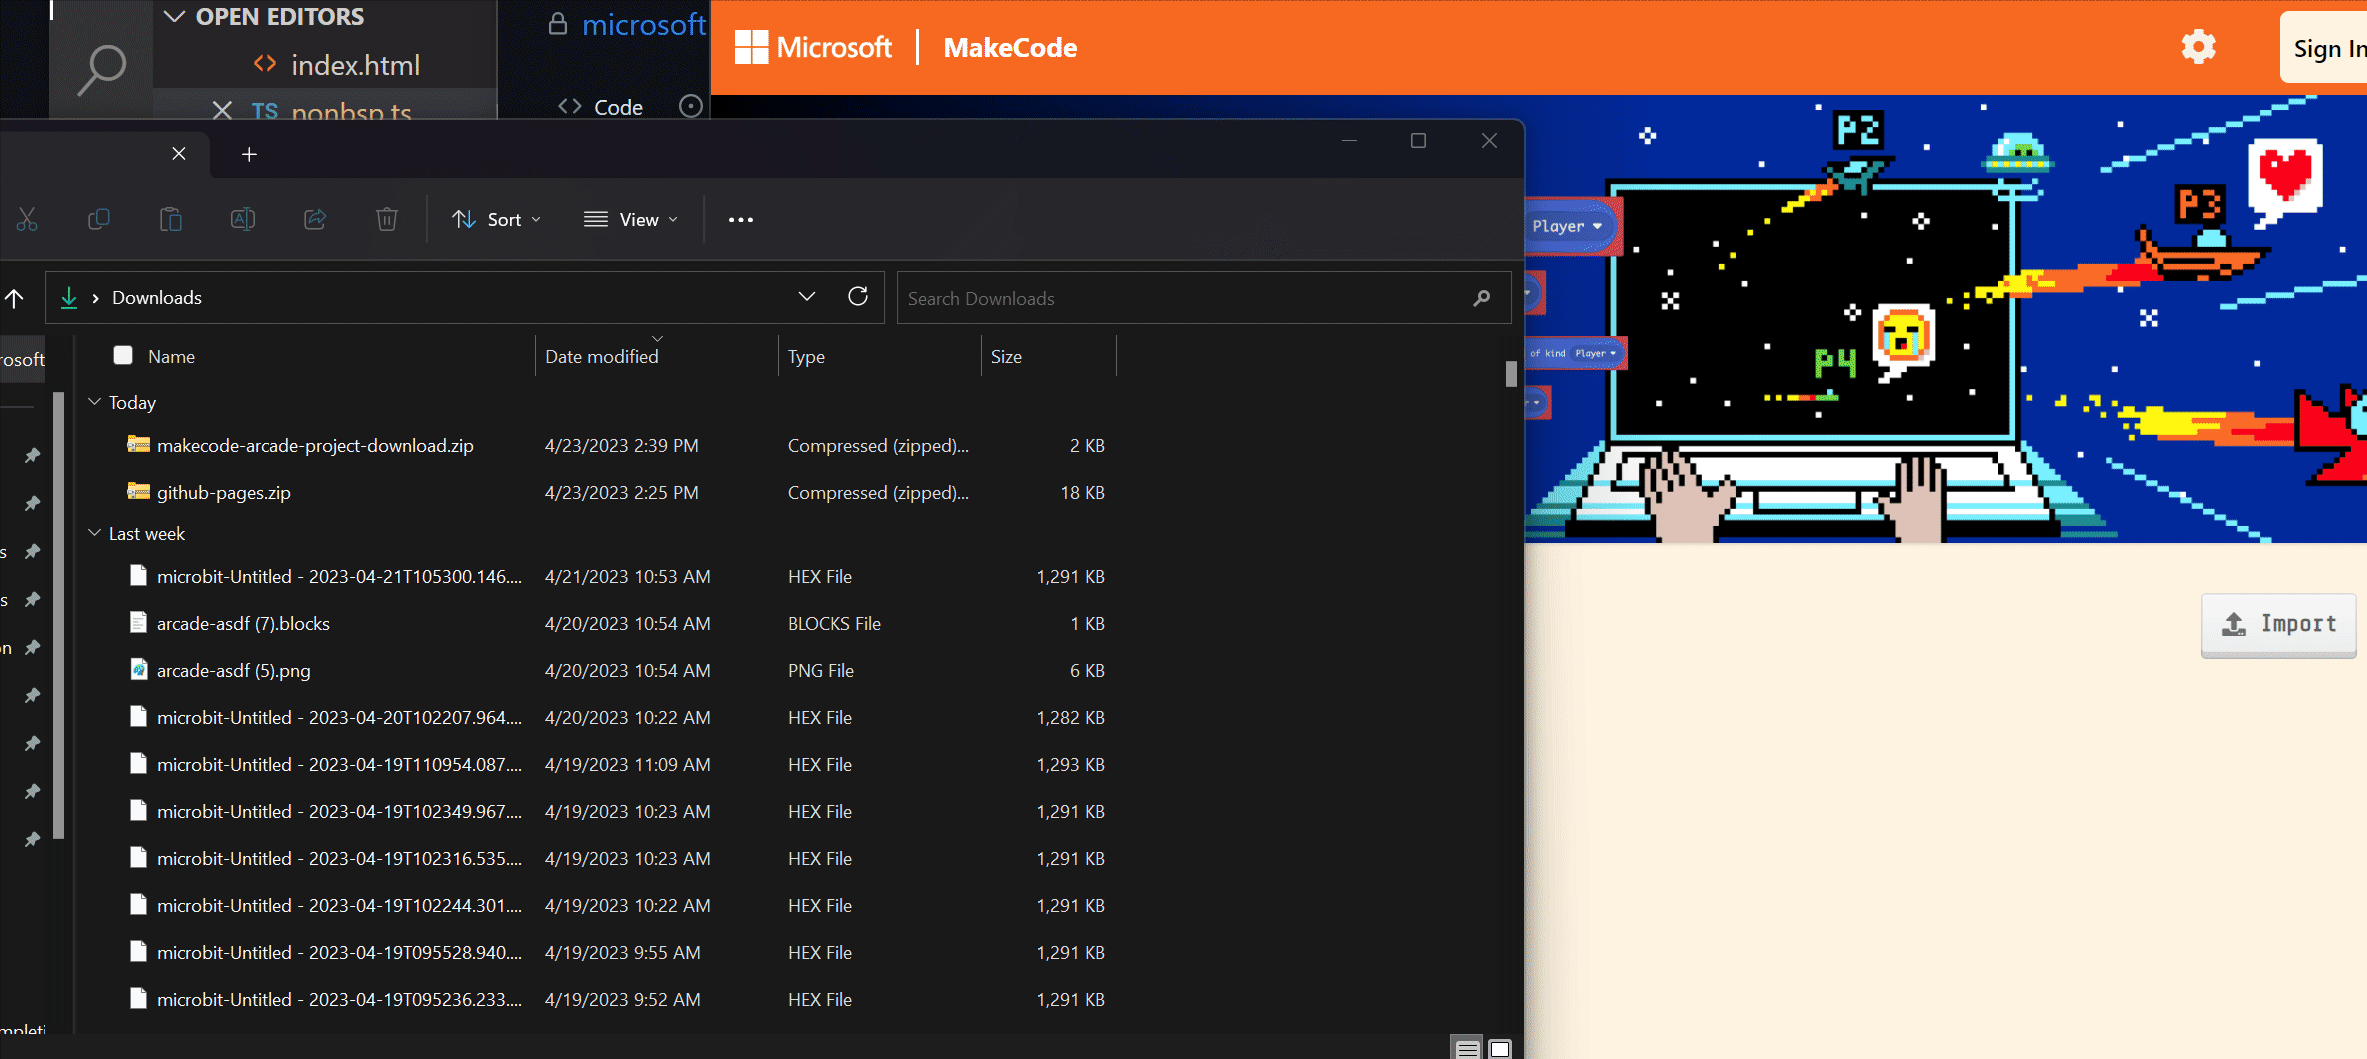Open the View dropdown menu
The width and height of the screenshot is (2367, 1059).
point(631,220)
